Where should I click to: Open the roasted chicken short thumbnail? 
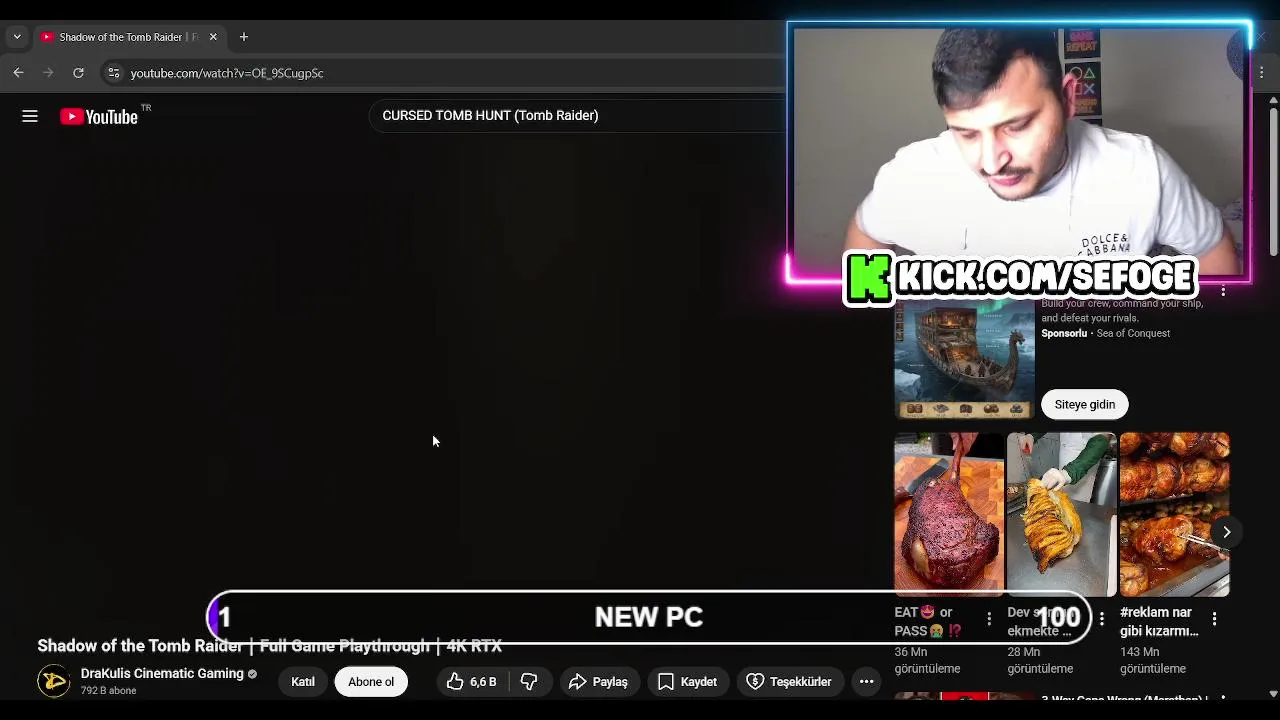[x=1175, y=514]
